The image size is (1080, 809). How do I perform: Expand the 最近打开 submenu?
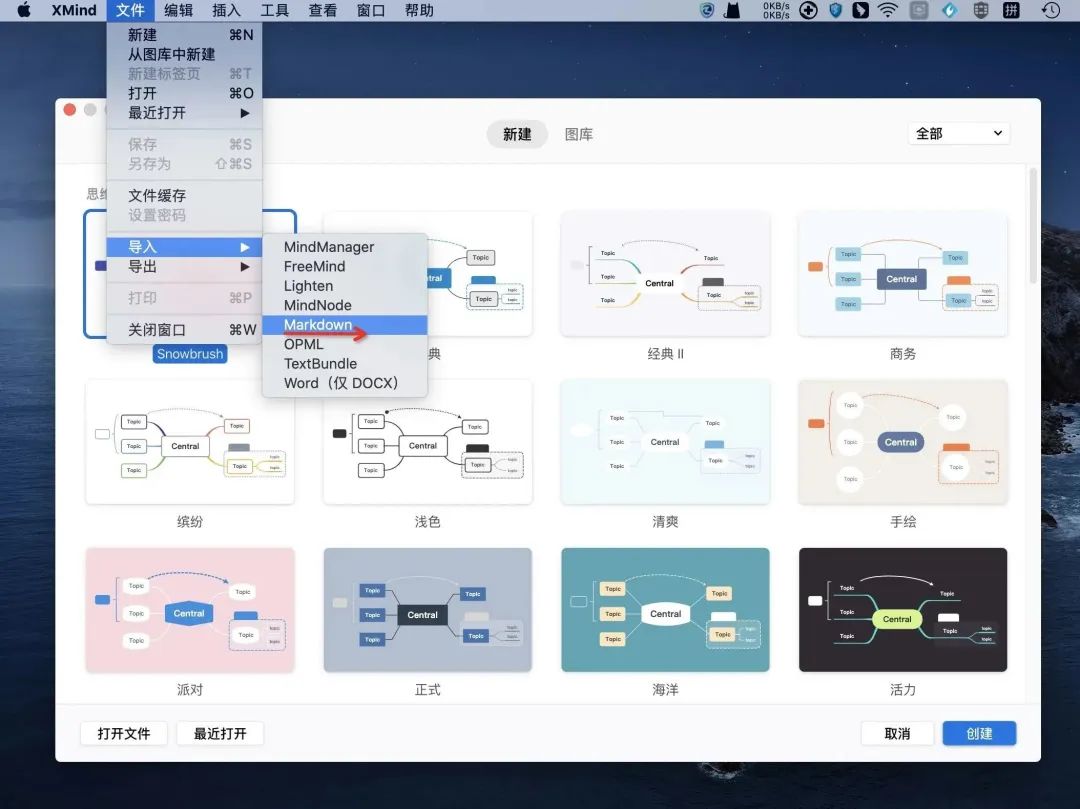point(185,112)
